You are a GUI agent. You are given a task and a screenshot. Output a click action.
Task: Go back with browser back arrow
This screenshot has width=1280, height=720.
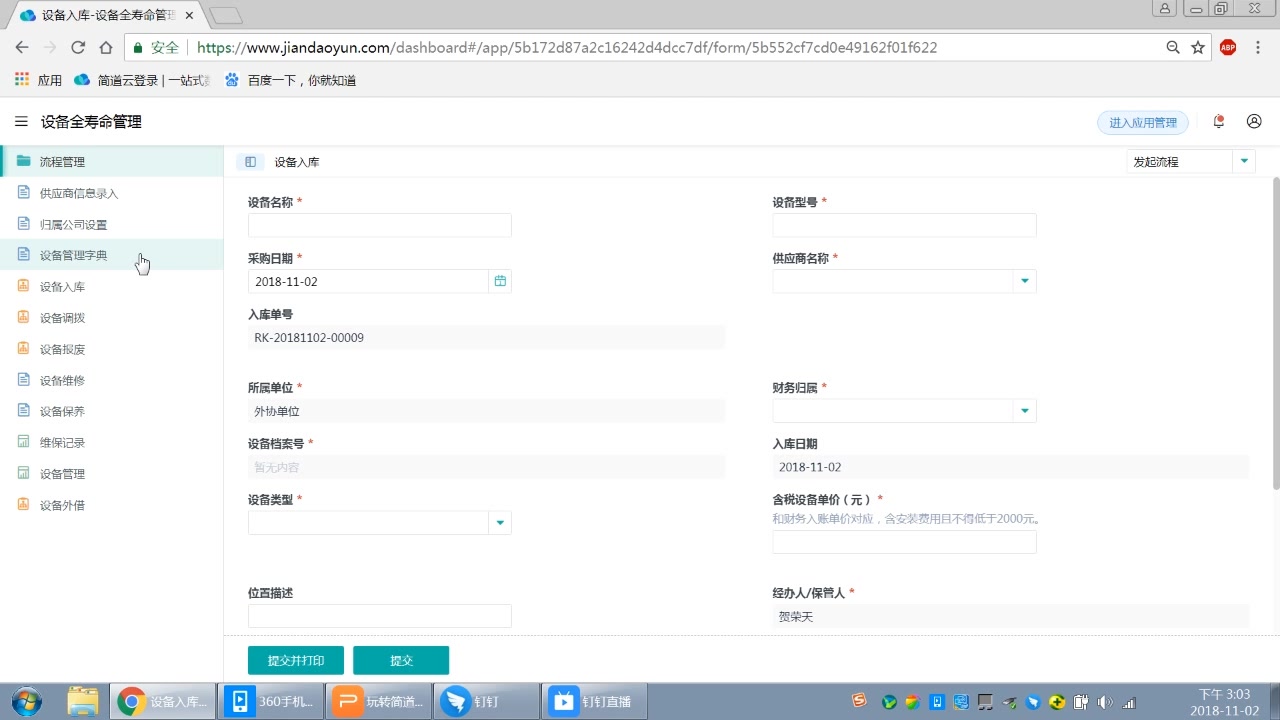(22, 47)
